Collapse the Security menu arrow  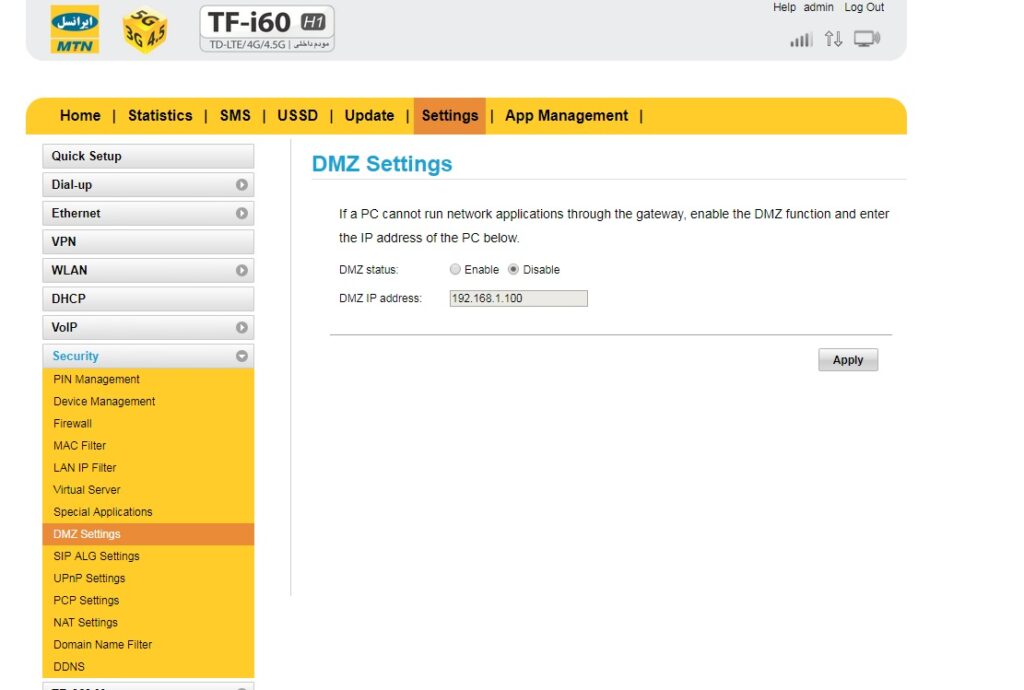coord(242,356)
